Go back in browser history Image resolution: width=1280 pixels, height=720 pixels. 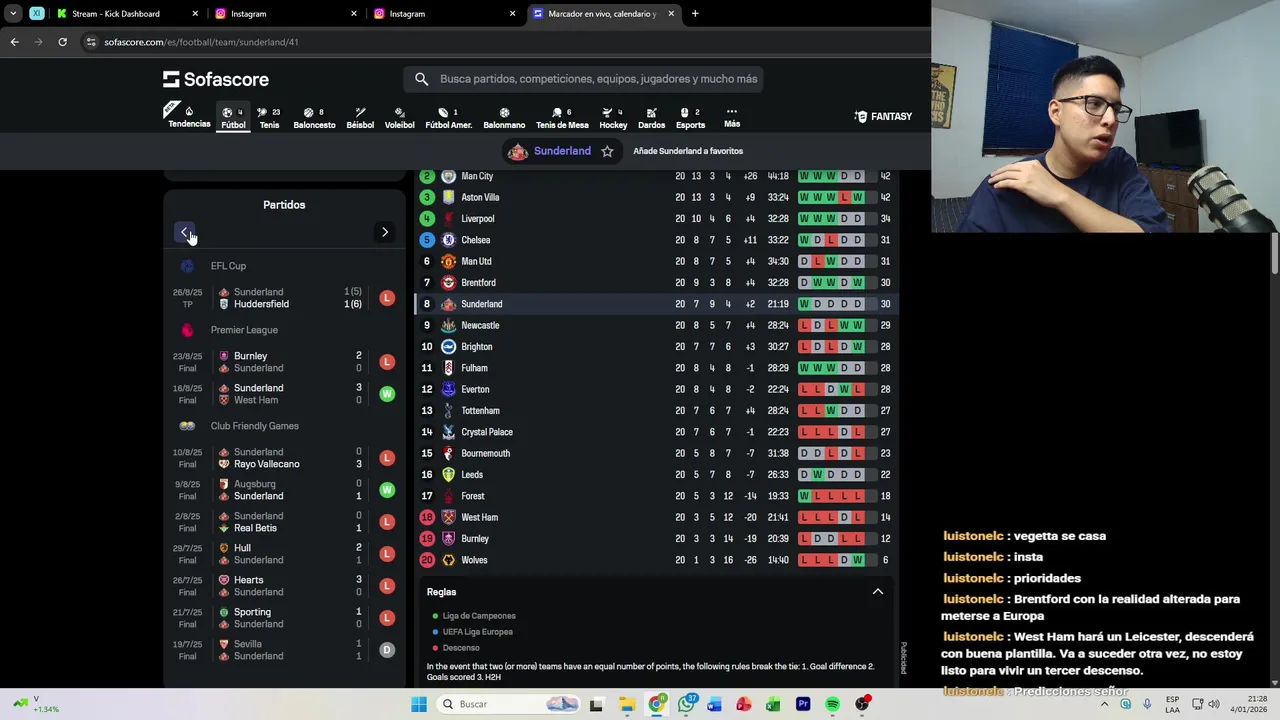click(x=14, y=42)
